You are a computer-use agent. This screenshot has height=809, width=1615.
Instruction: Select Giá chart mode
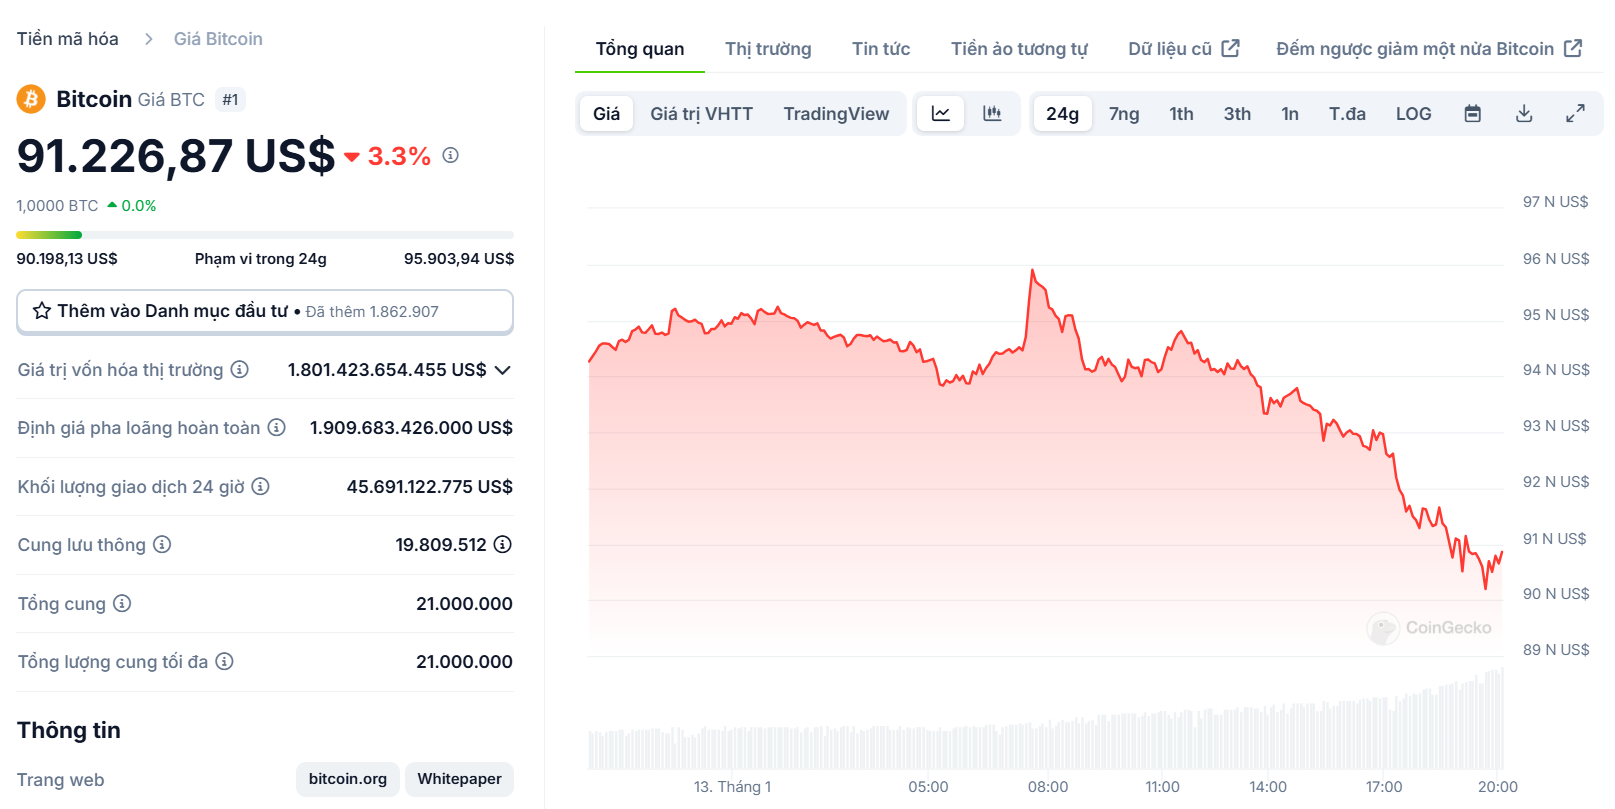pyautogui.click(x=607, y=114)
